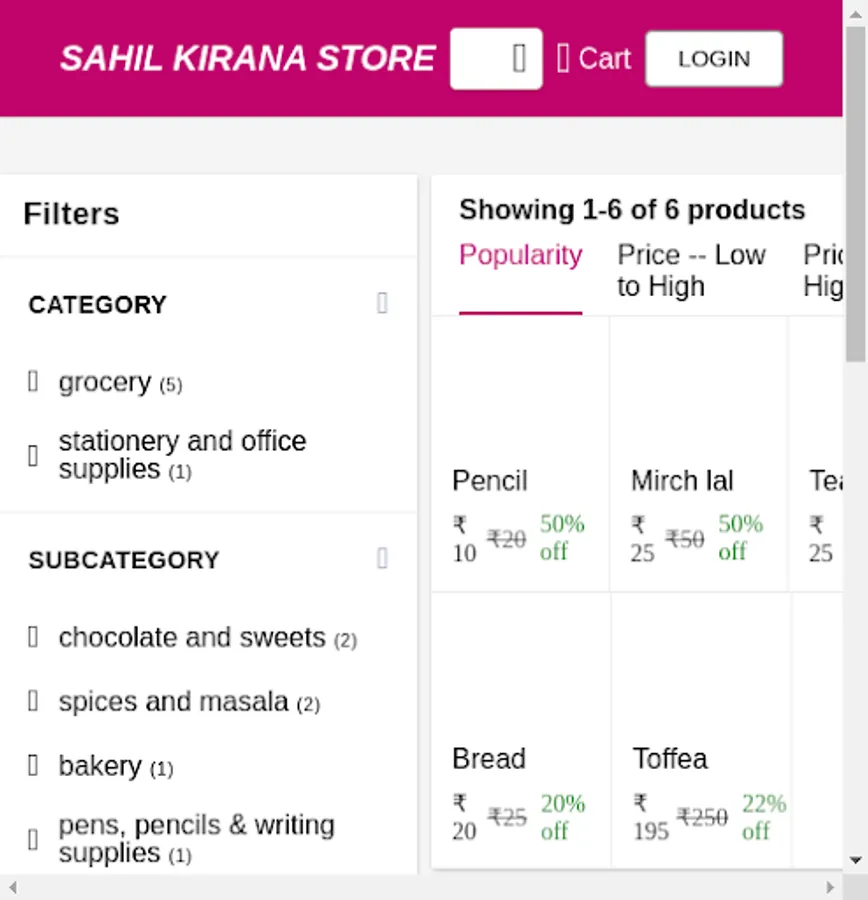Screen dimensions: 868x900
Task: Check the bakery subcategory box
Action: tap(33, 765)
